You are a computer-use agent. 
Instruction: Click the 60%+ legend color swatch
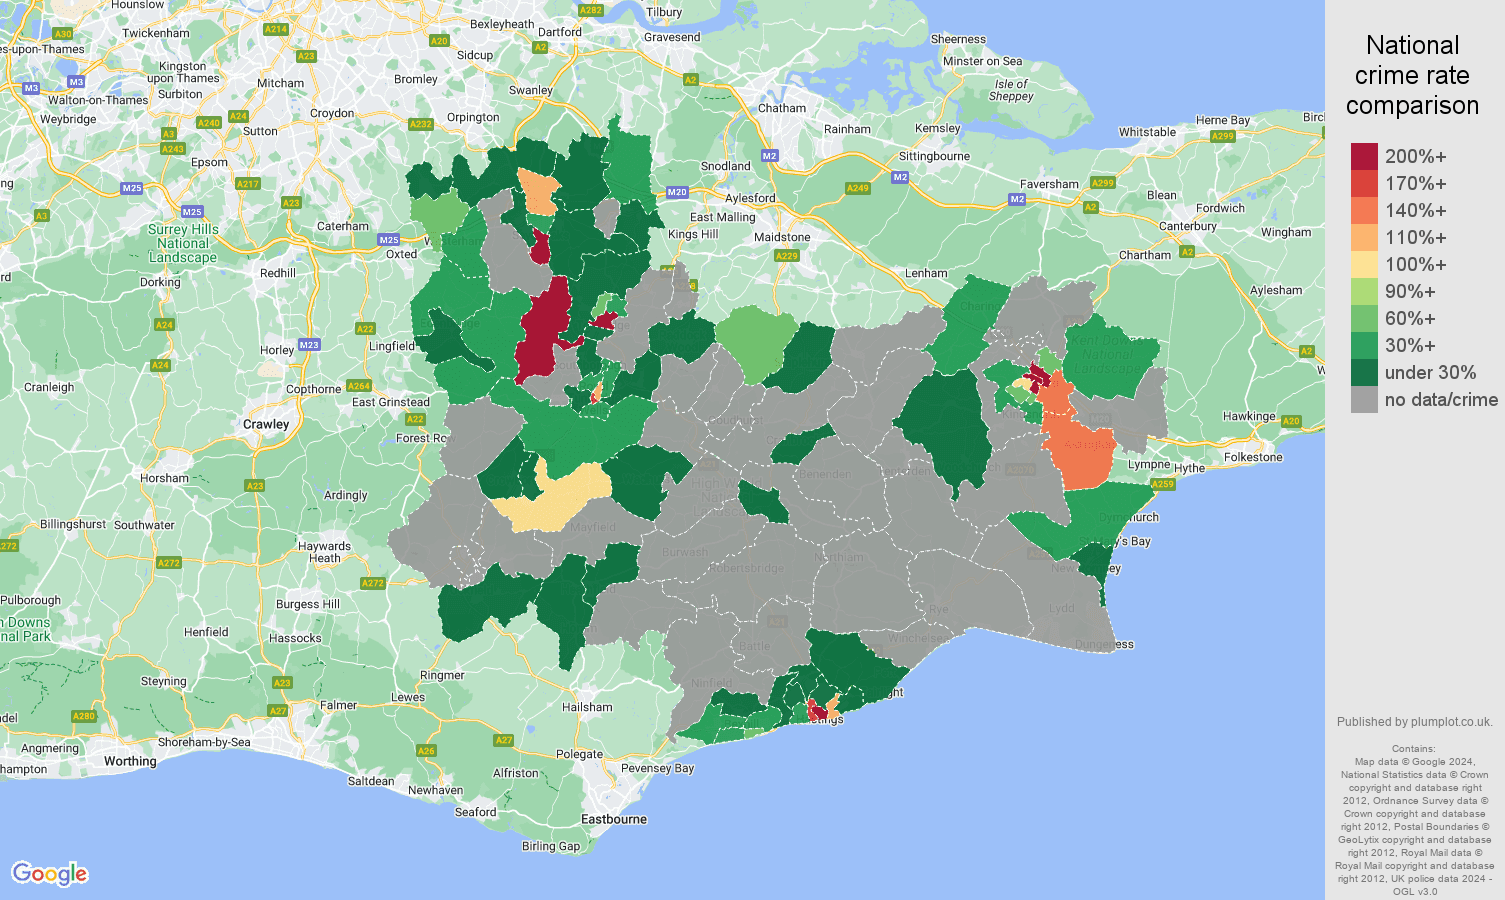point(1364,319)
